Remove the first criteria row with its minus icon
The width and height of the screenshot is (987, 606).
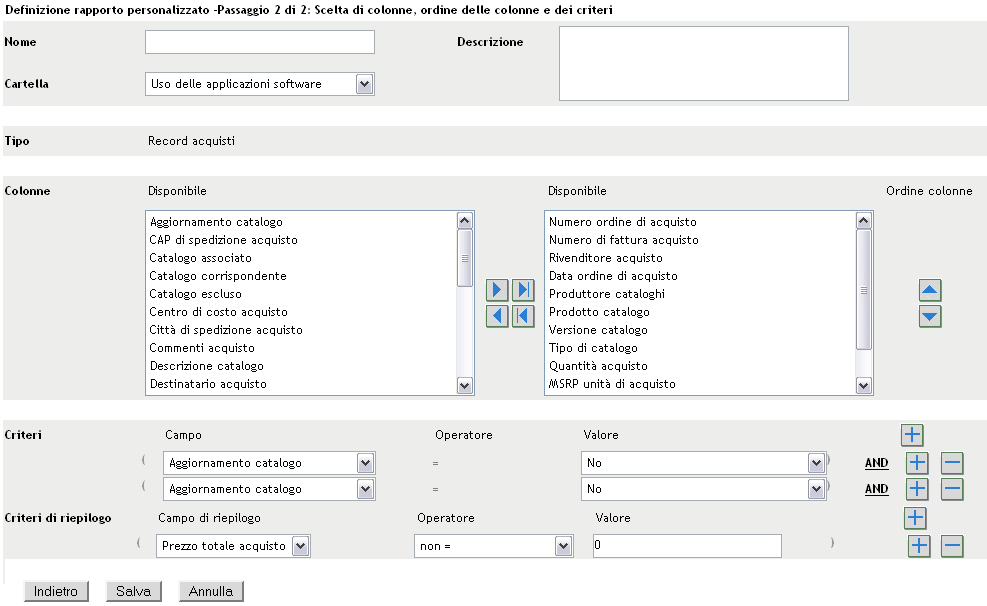click(952, 463)
